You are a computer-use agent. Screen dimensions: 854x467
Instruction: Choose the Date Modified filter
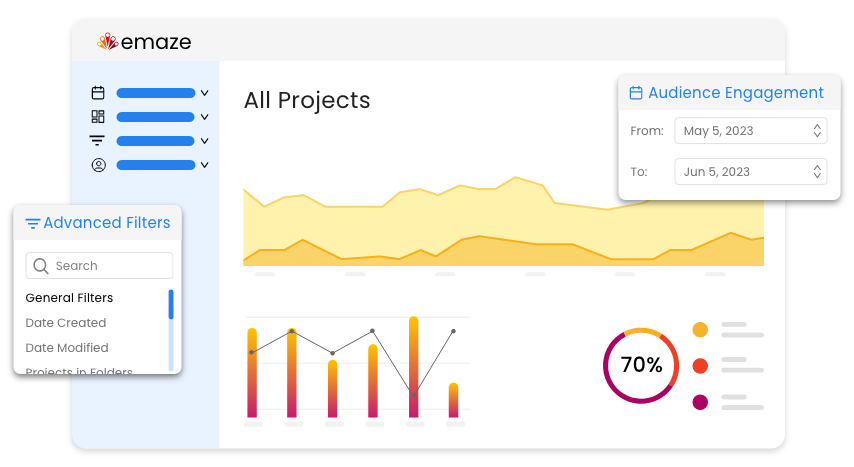tap(67, 348)
